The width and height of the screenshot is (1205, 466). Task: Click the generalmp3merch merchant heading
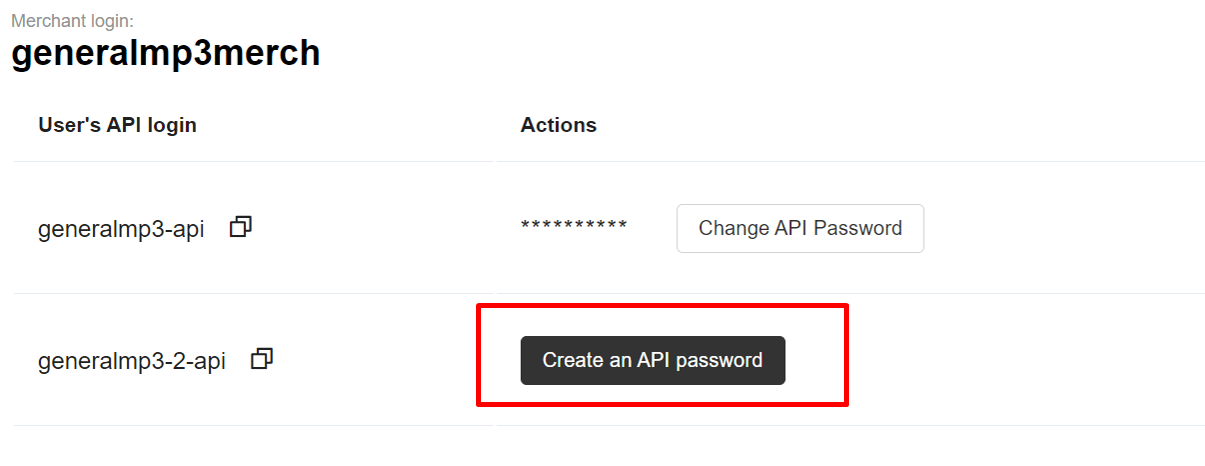[x=166, y=53]
